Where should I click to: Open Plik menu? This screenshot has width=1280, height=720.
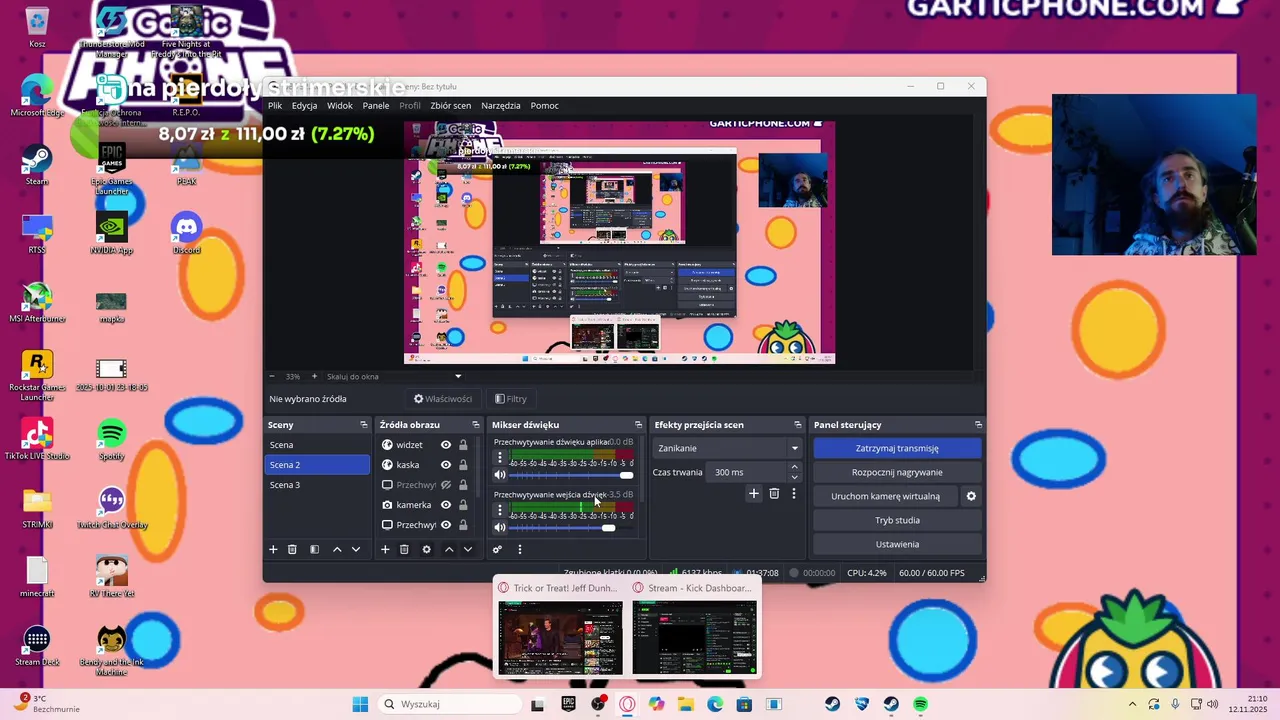pos(274,105)
